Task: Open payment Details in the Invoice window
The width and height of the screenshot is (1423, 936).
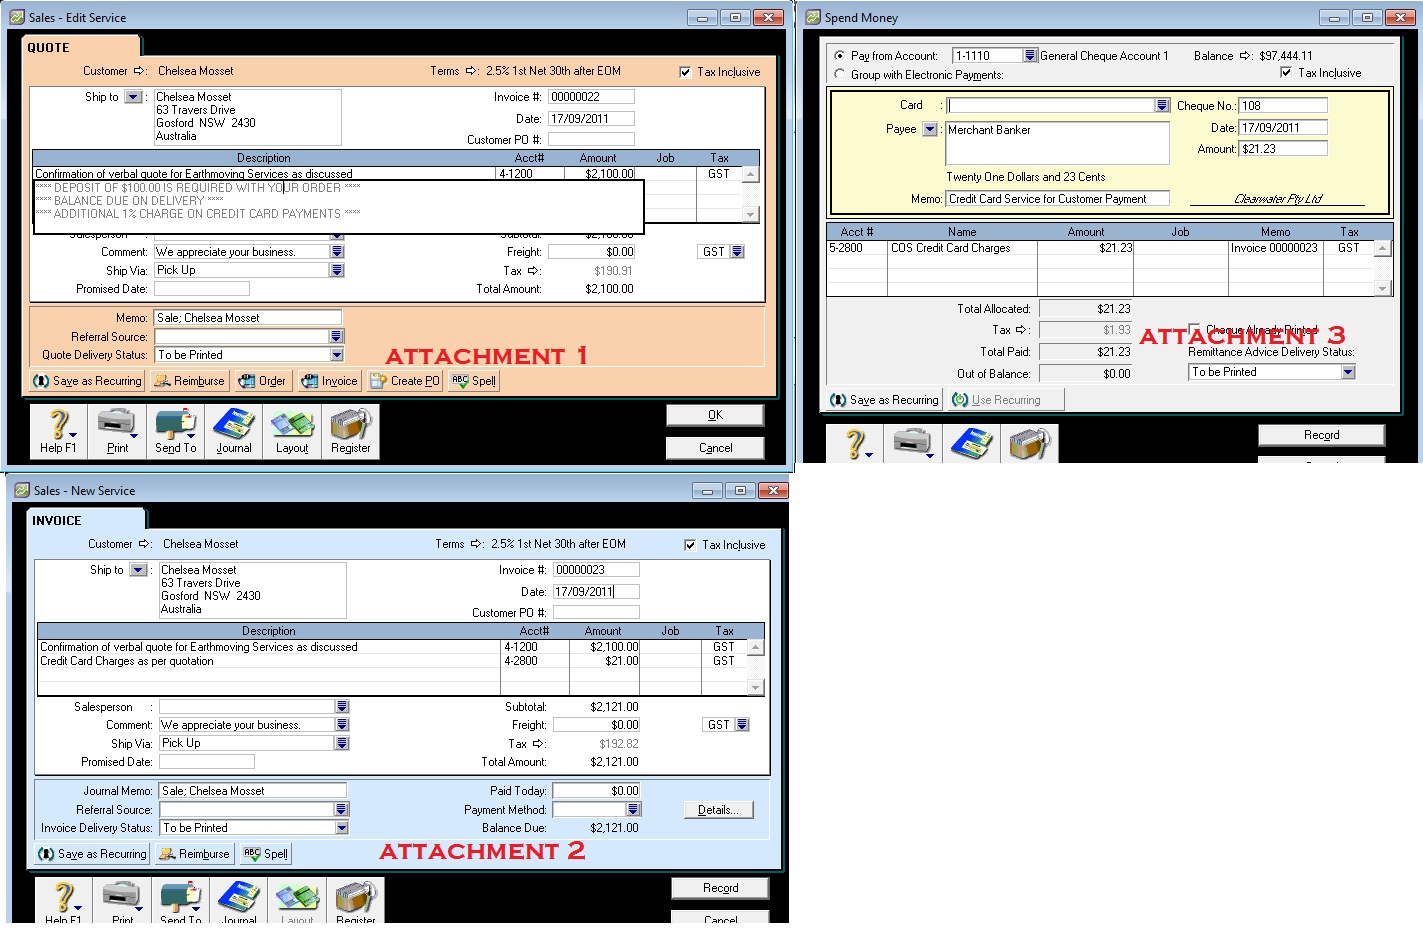Action: [x=718, y=810]
